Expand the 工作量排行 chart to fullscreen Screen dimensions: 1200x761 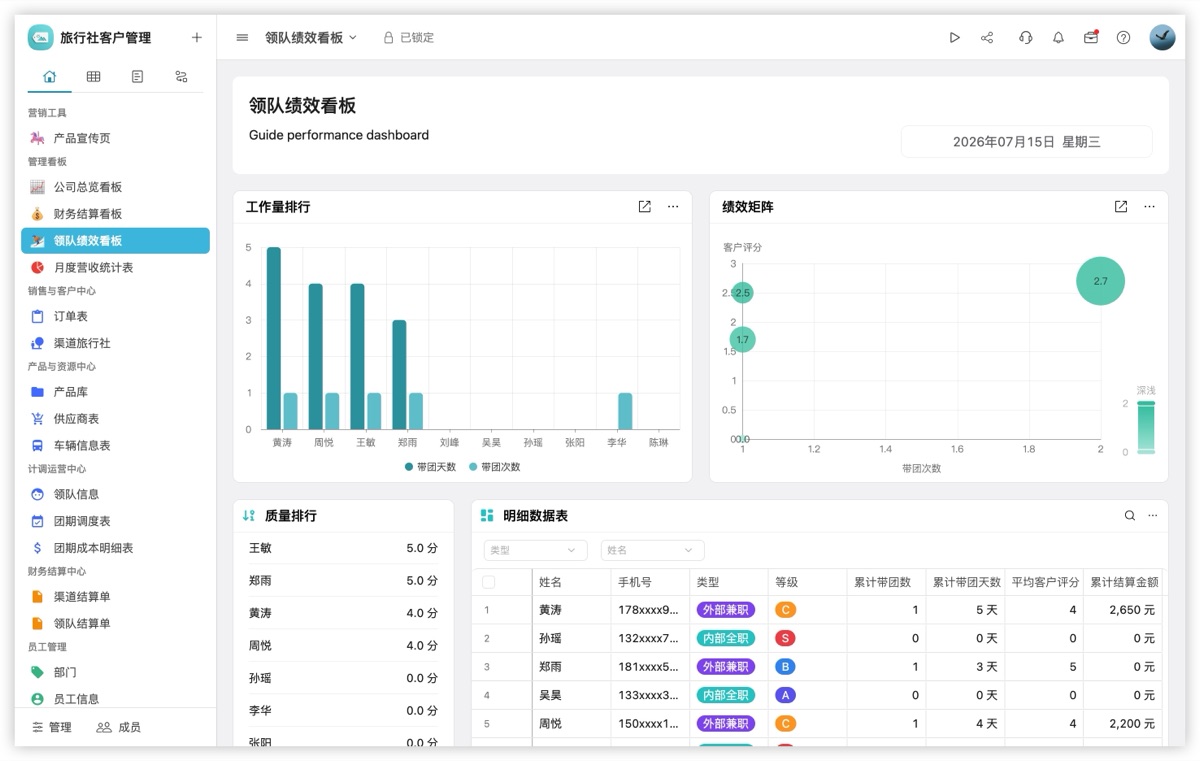644,207
